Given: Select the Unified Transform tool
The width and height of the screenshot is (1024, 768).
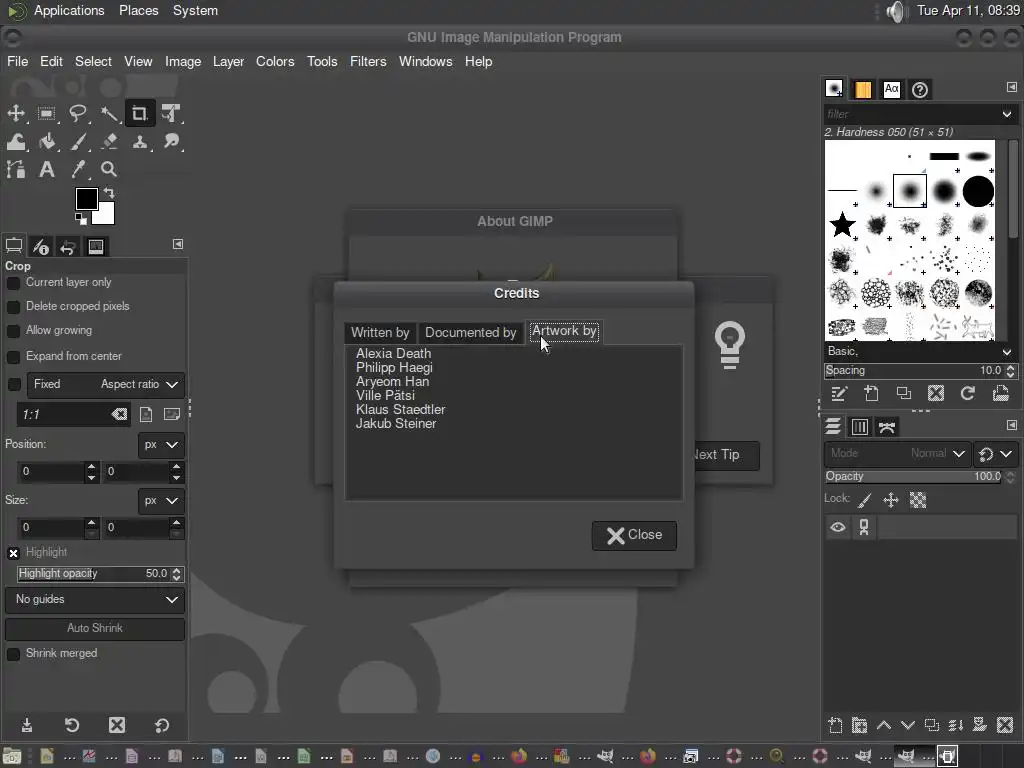Looking at the screenshot, I should 171,114.
